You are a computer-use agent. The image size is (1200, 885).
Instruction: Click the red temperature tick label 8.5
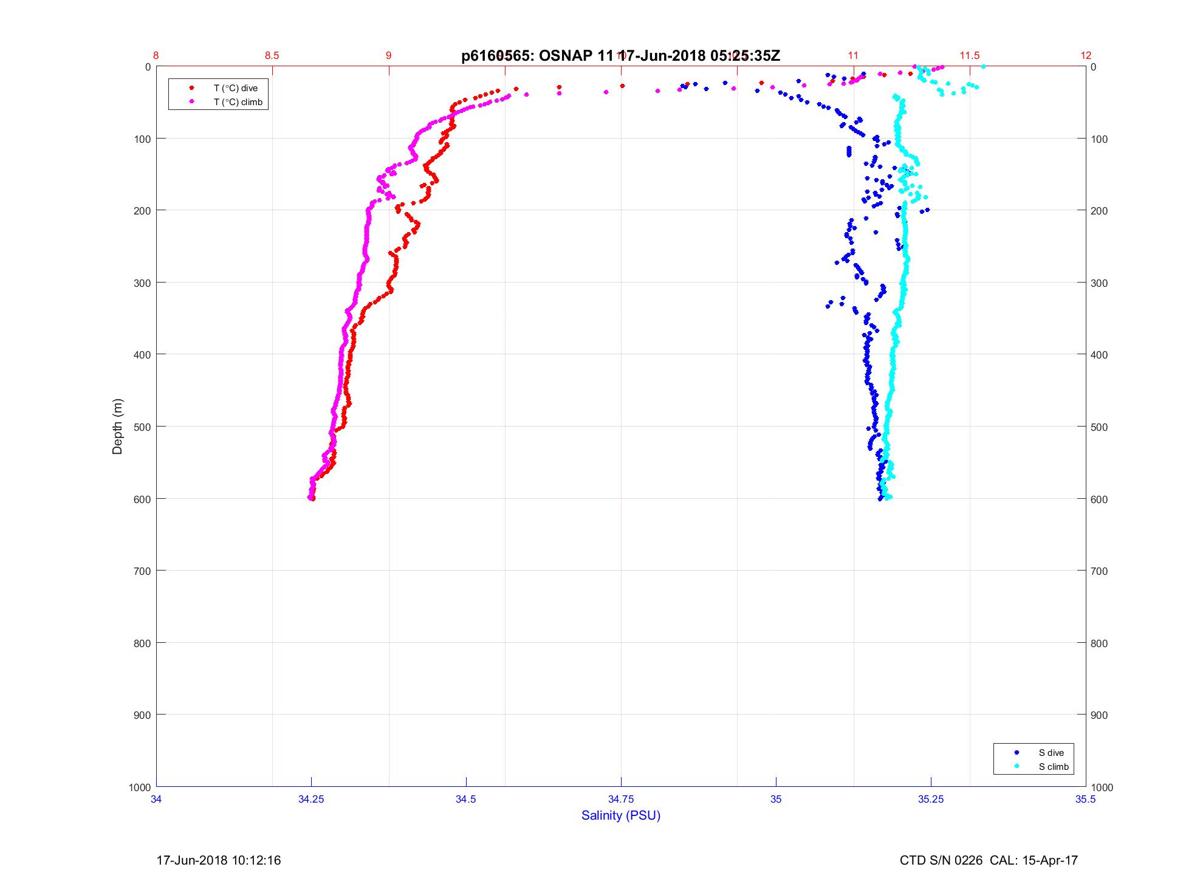click(x=273, y=55)
